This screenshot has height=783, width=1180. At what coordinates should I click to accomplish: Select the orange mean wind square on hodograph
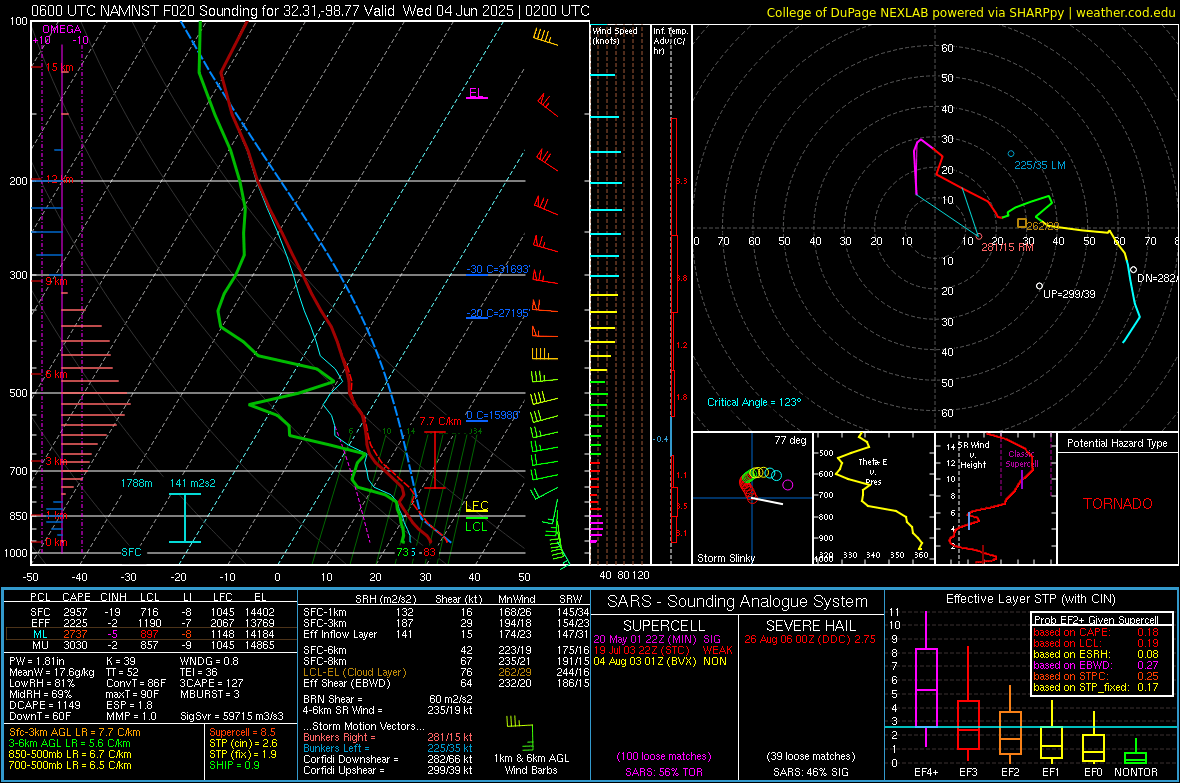1021,223
